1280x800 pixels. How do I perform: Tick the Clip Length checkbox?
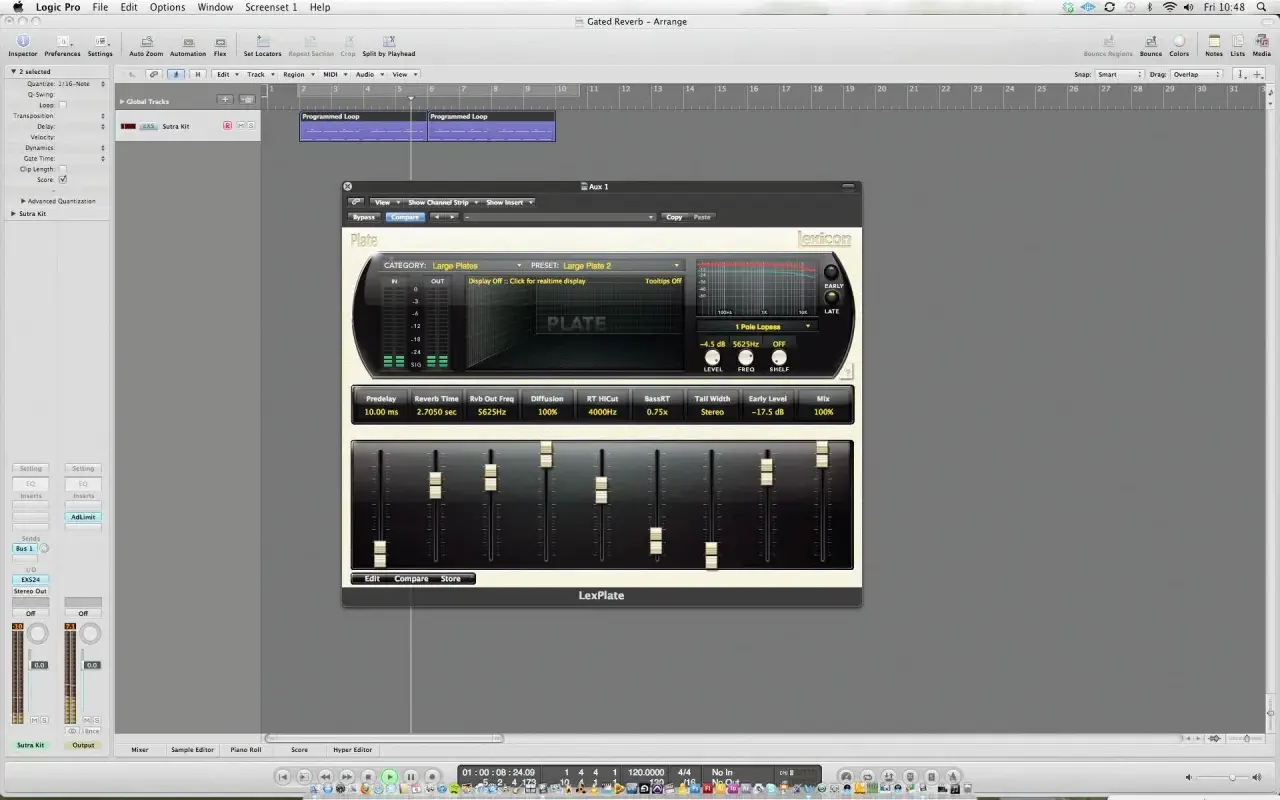click(x=63, y=169)
